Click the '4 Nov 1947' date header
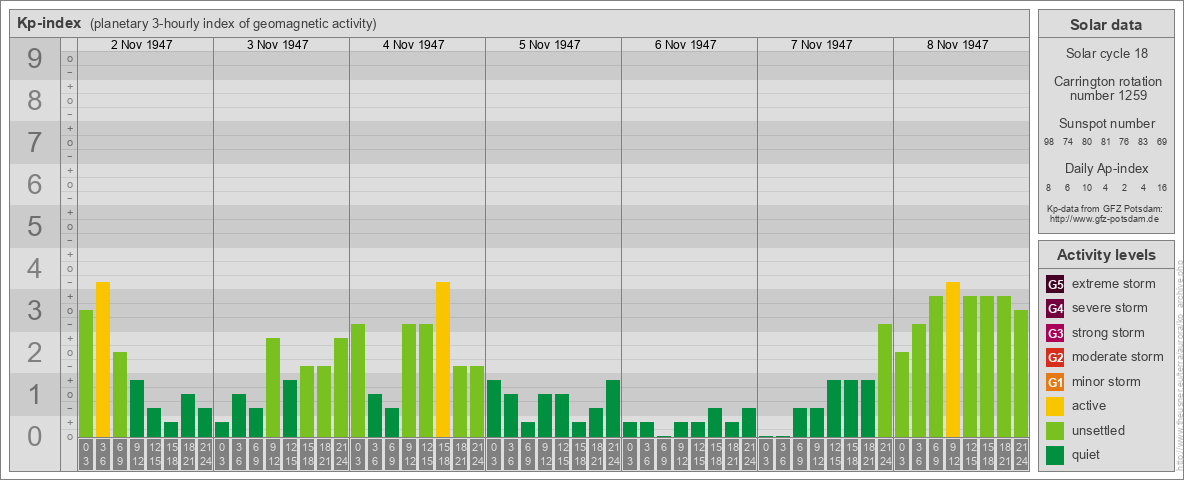This screenshot has height=480, width=1184. 413,45
